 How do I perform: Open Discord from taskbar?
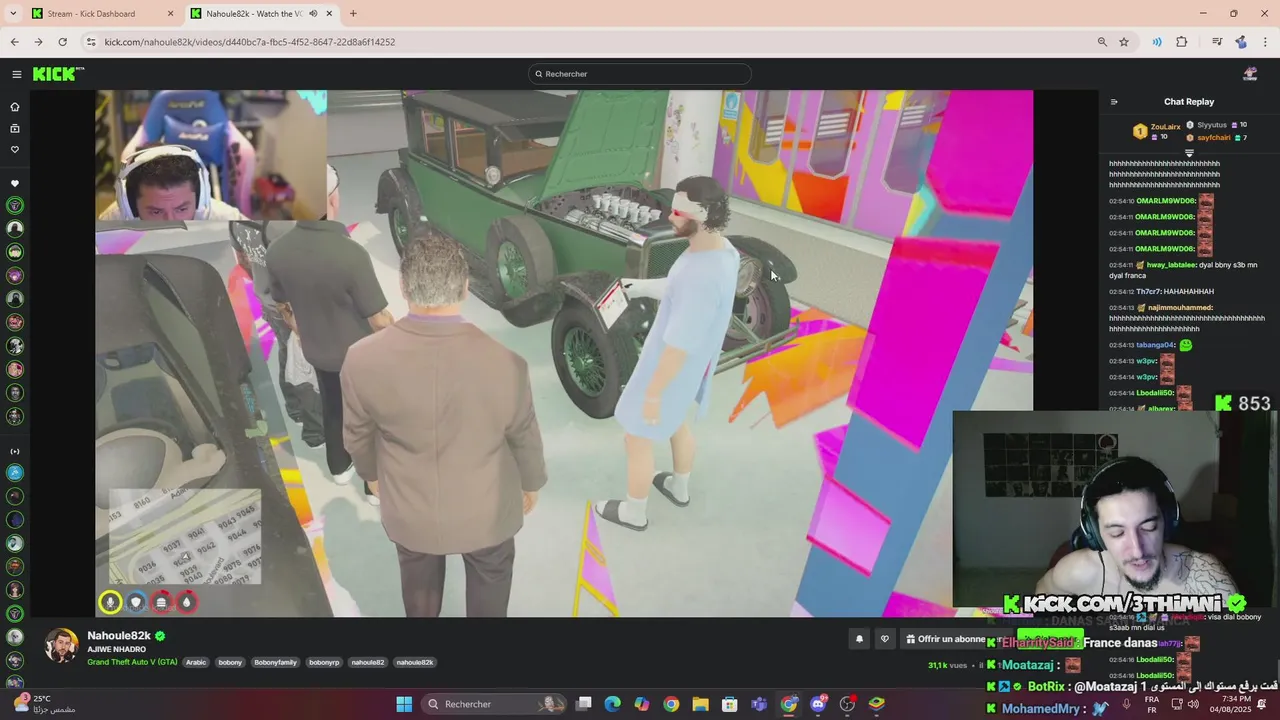tap(818, 704)
